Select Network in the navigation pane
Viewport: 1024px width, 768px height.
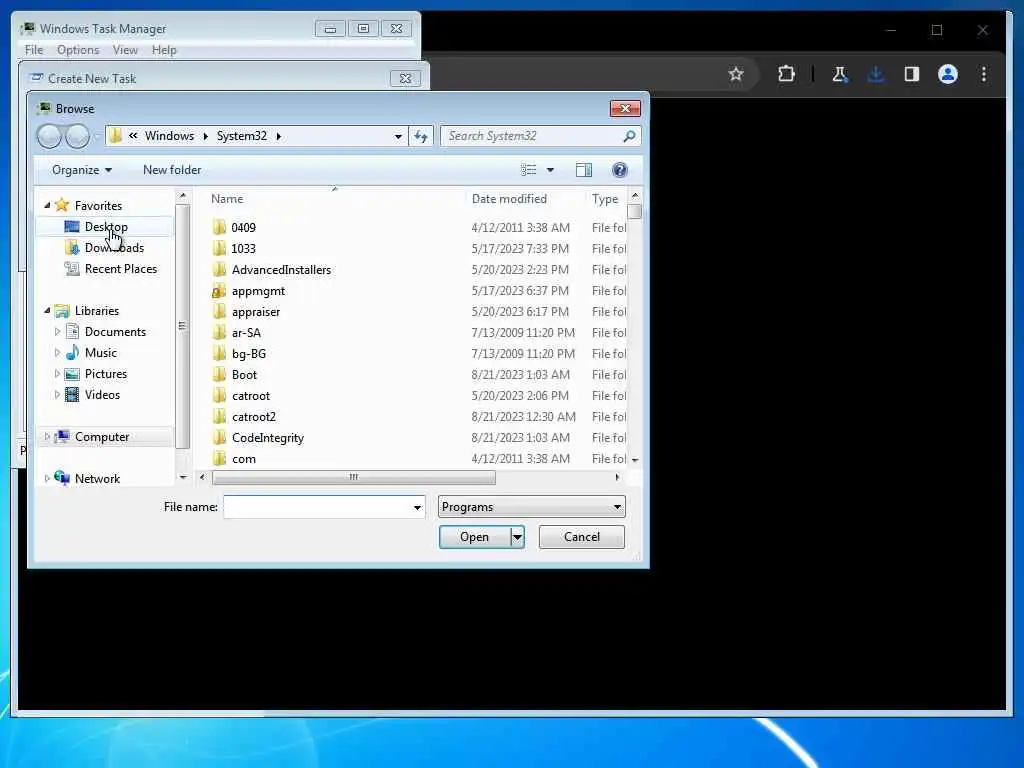pyautogui.click(x=97, y=478)
